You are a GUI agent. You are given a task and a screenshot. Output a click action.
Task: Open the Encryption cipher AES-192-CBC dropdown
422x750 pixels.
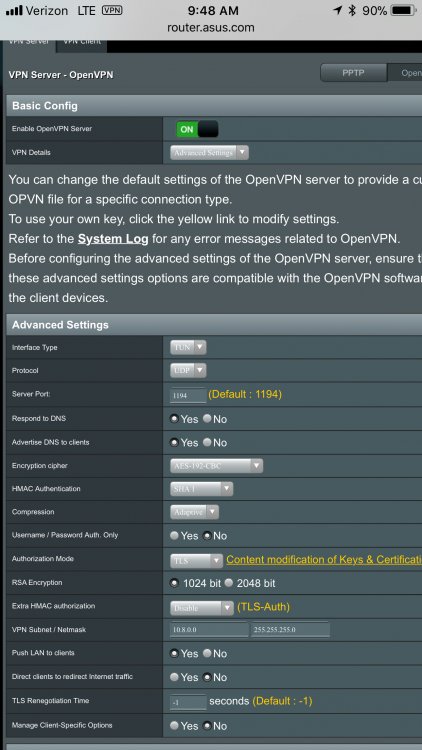coord(216,465)
